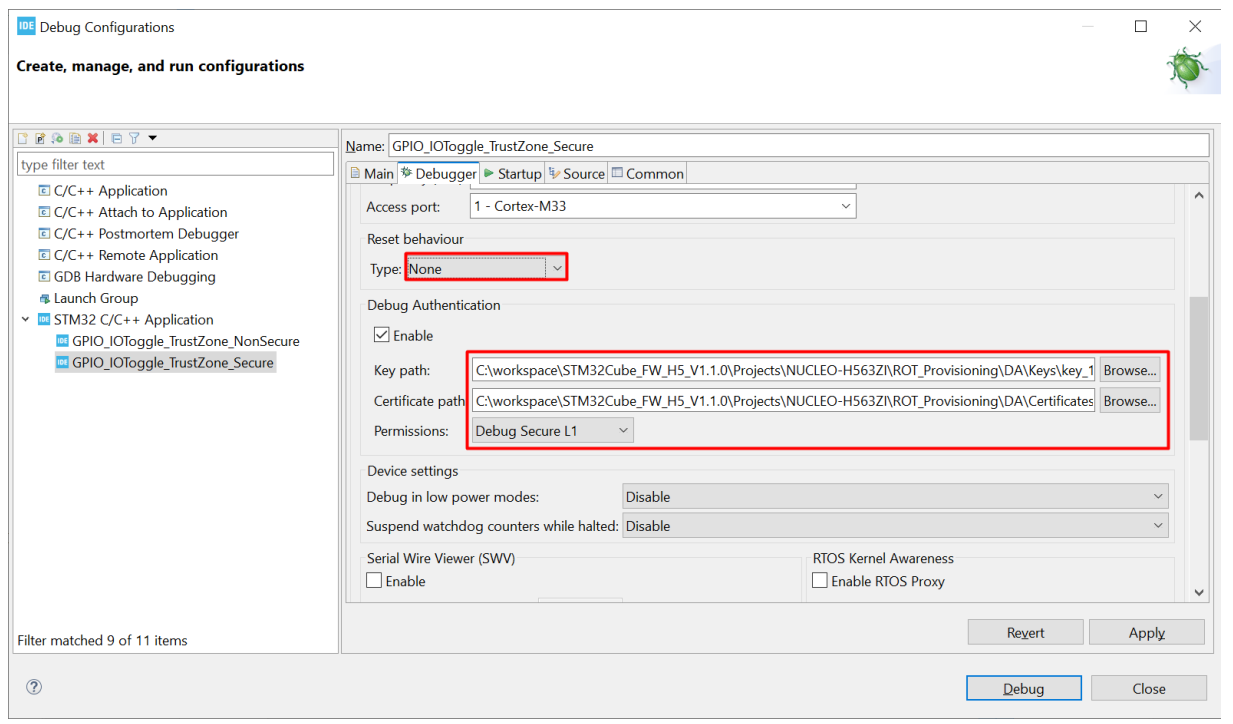Click the Revert button
This screenshot has height=724, width=1233.
pos(1025,632)
